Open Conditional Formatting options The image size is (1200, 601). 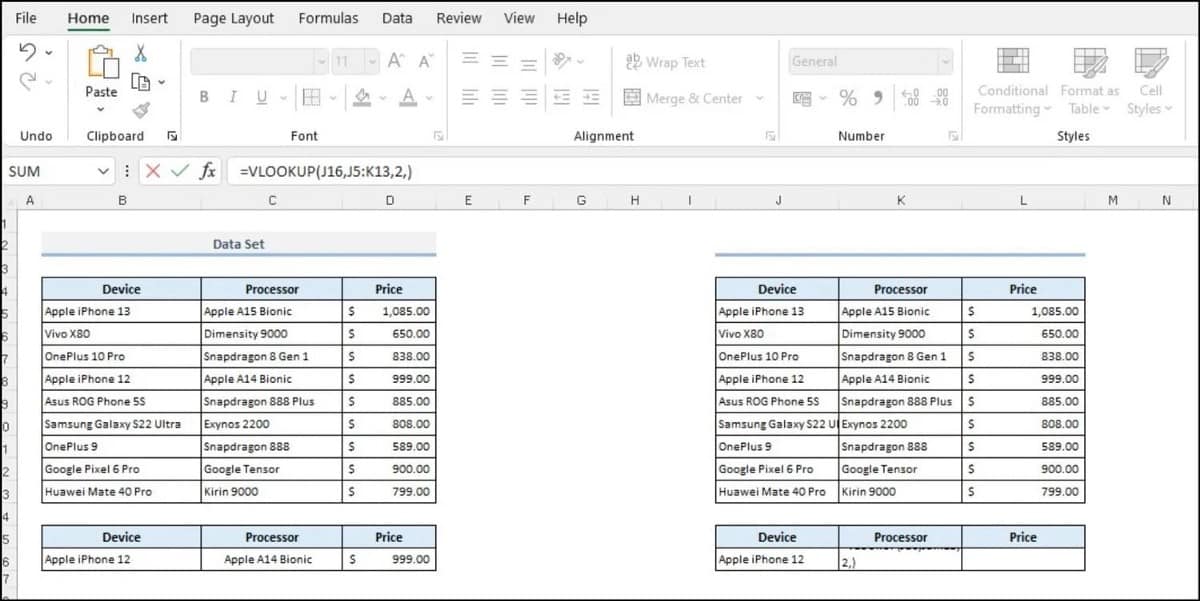1011,80
